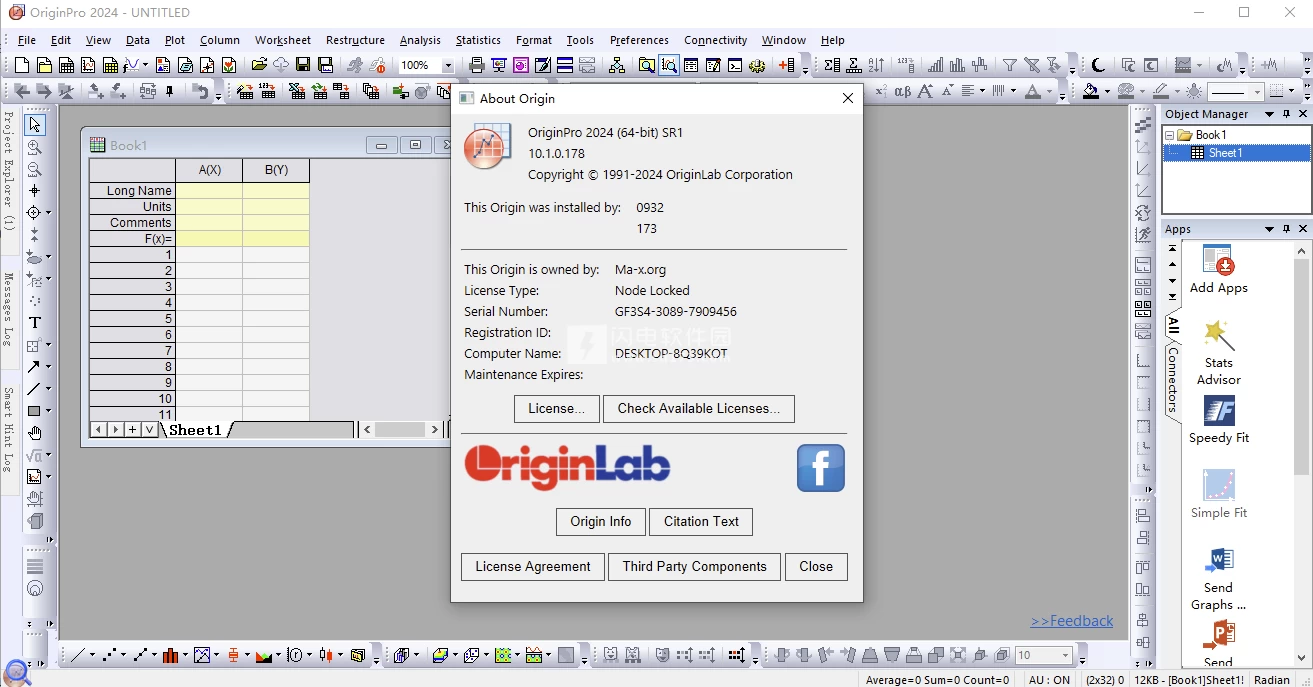
Task: Select Sheet1 in the Object Manager tree
Action: coord(1225,153)
